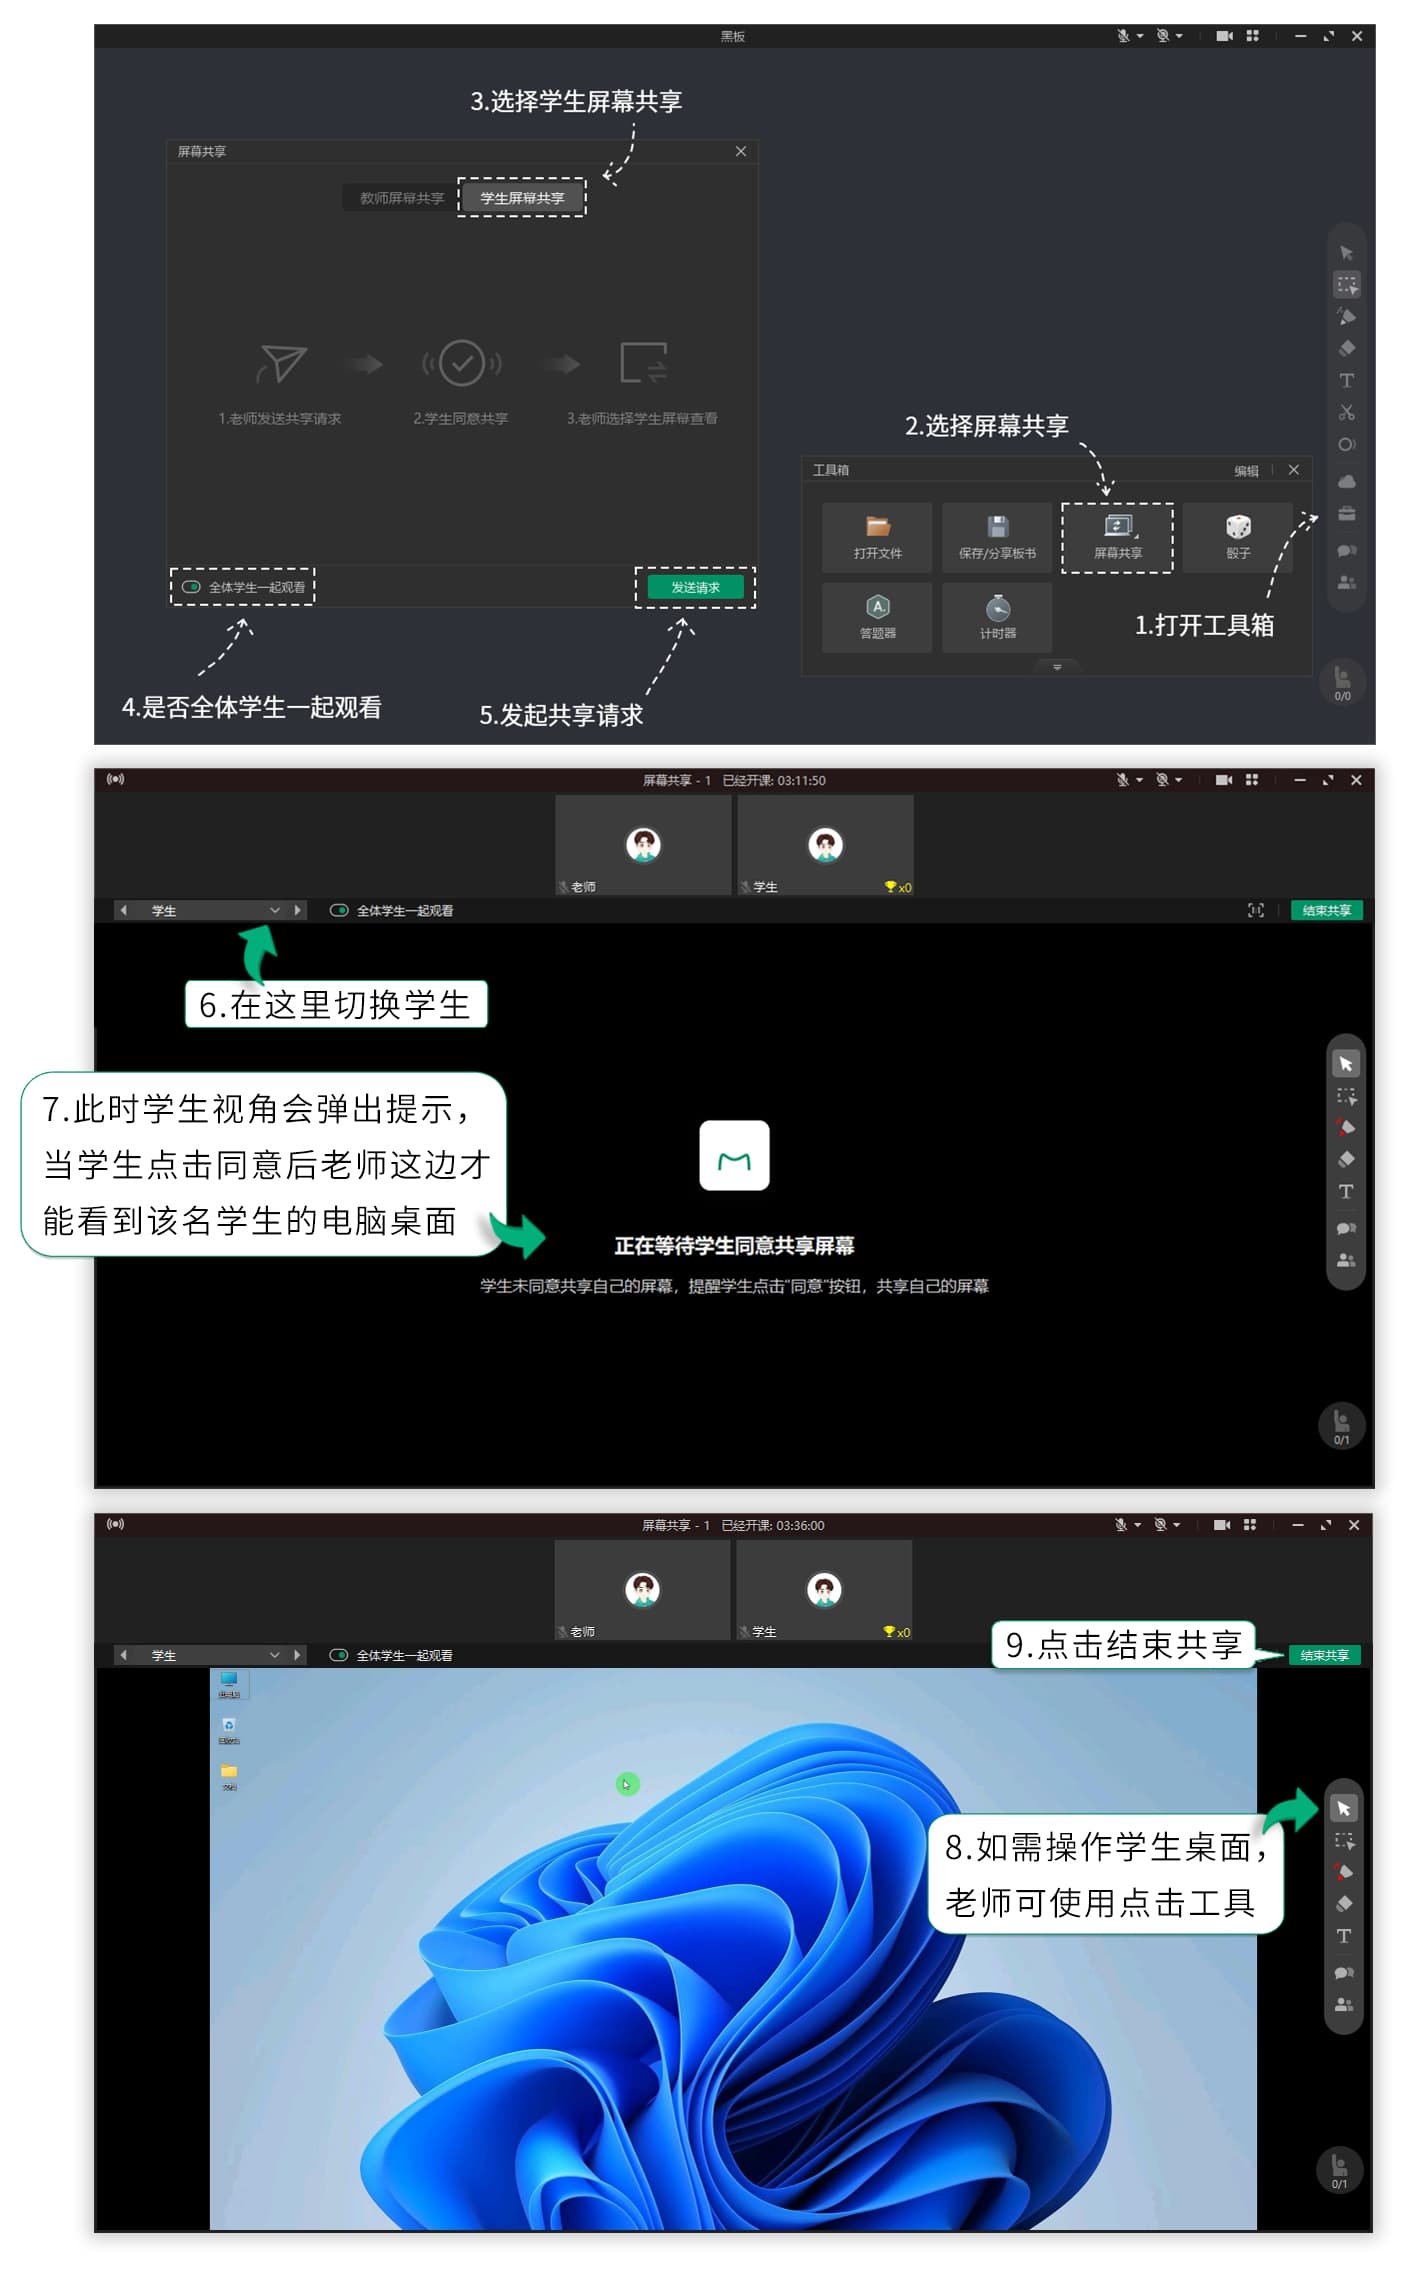This screenshot has height=2280, width=1424.
Task: Select the pen tool in the 03:11:50 window
Action: 1346,1128
